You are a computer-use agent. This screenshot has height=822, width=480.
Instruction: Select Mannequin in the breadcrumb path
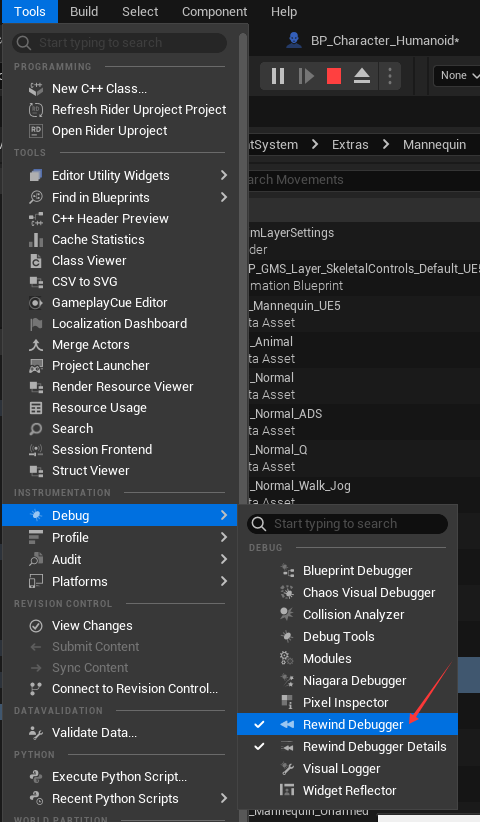coord(434,145)
